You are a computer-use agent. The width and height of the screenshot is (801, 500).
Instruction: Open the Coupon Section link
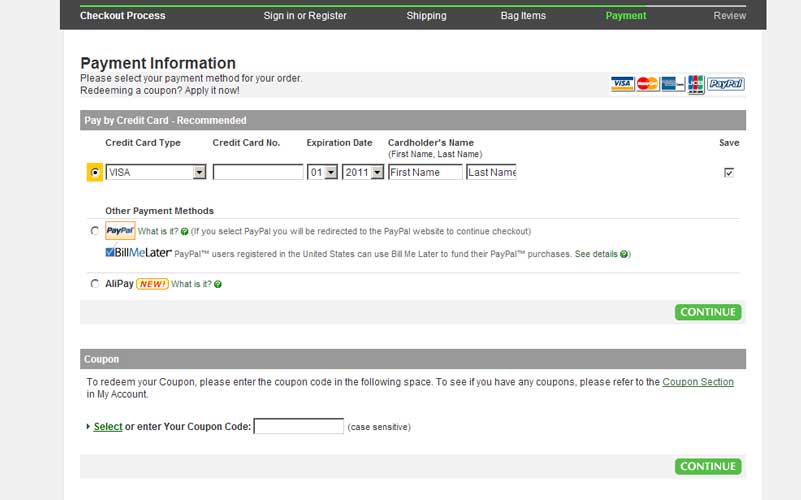pos(698,382)
